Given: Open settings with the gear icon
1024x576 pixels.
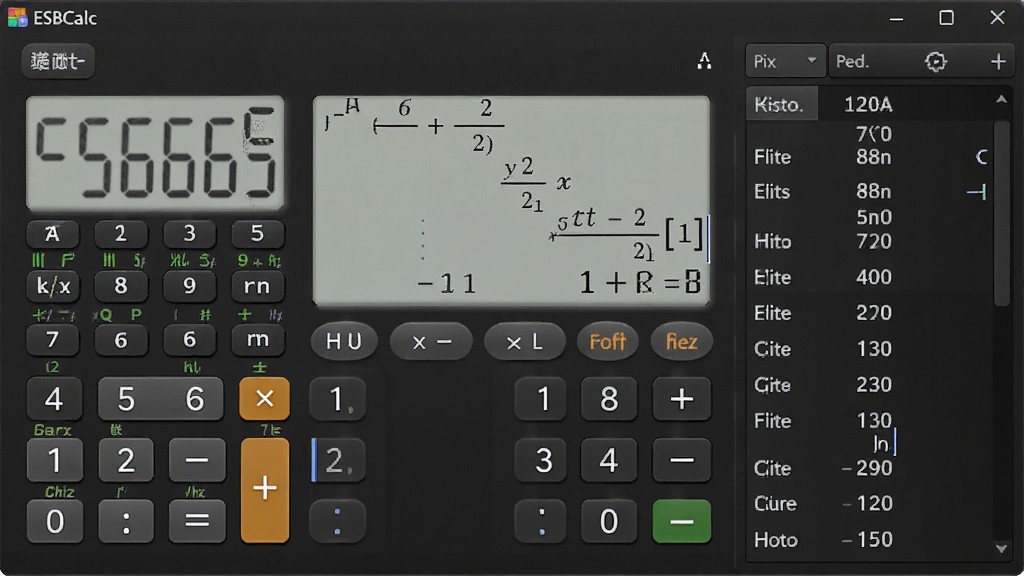Looking at the screenshot, I should pos(935,61).
